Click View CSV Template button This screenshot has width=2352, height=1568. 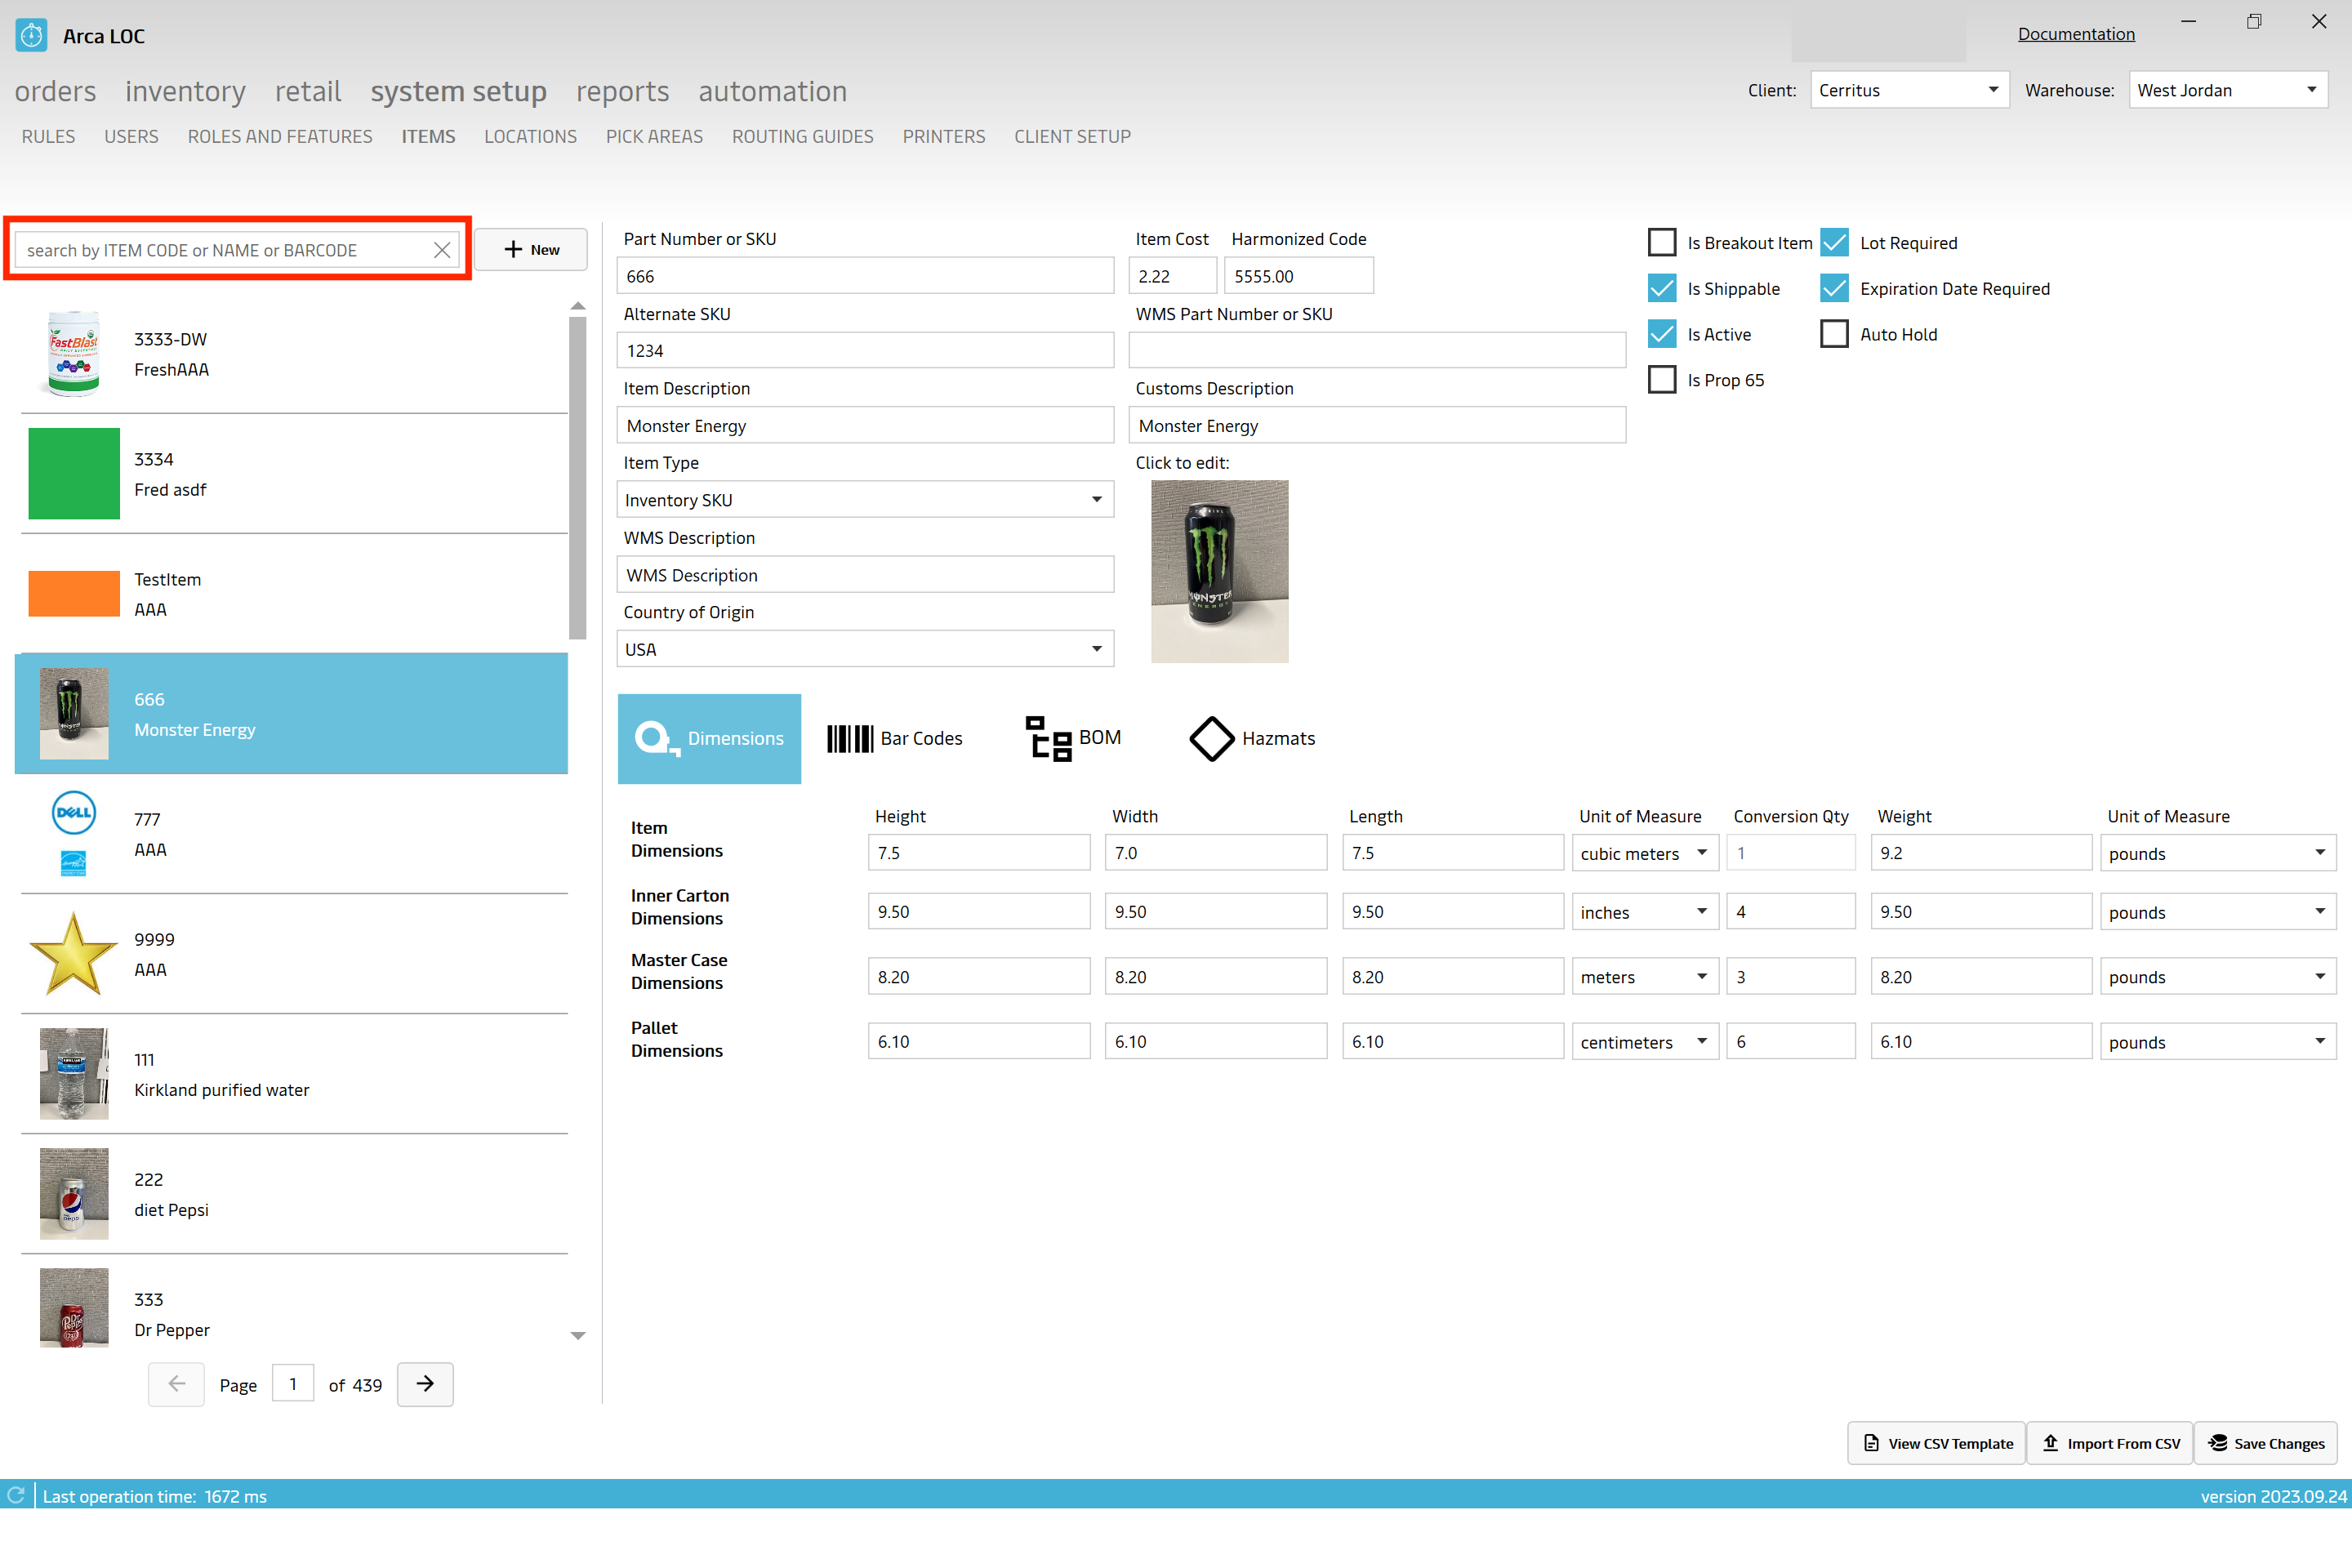click(1937, 1443)
